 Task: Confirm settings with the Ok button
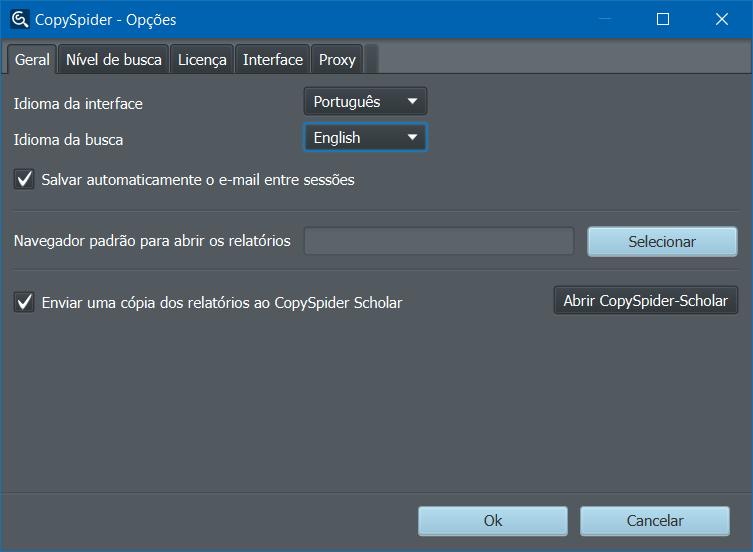(x=493, y=521)
